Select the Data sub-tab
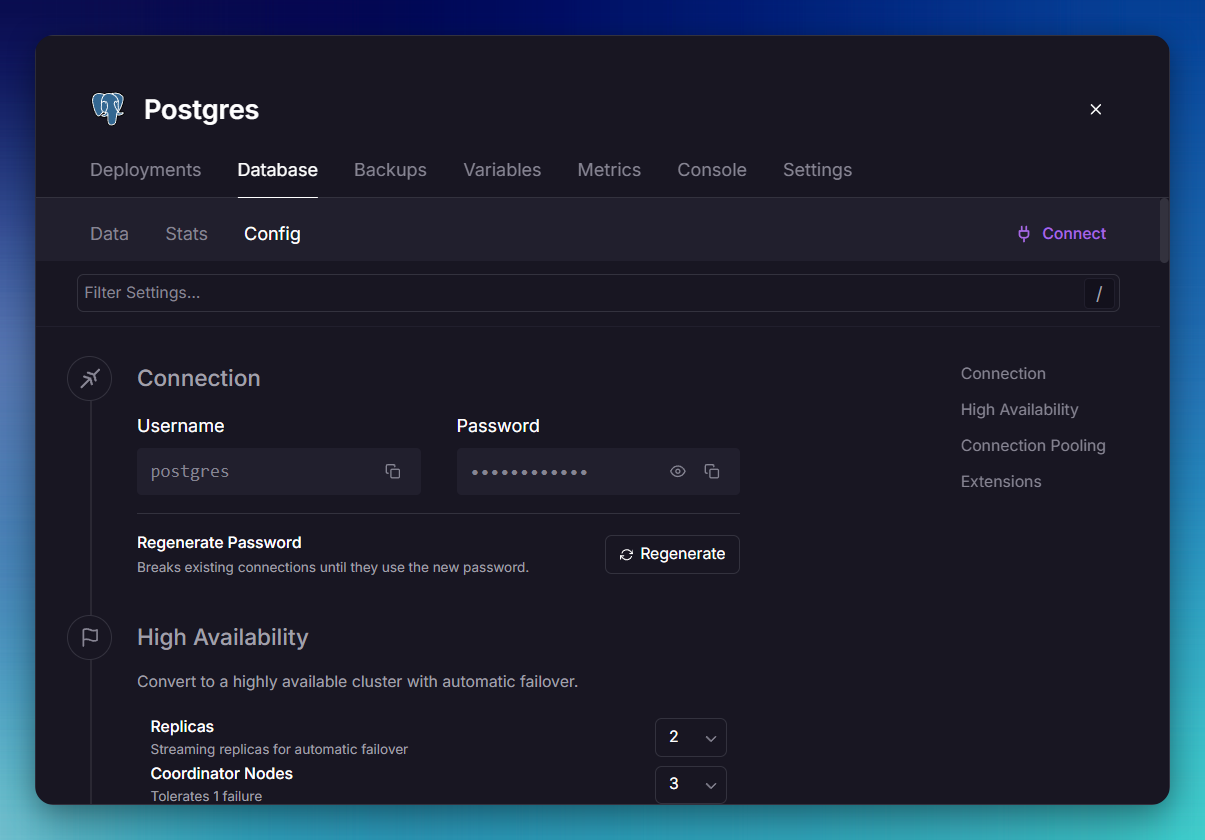Viewport: 1205px width, 840px height. [109, 234]
